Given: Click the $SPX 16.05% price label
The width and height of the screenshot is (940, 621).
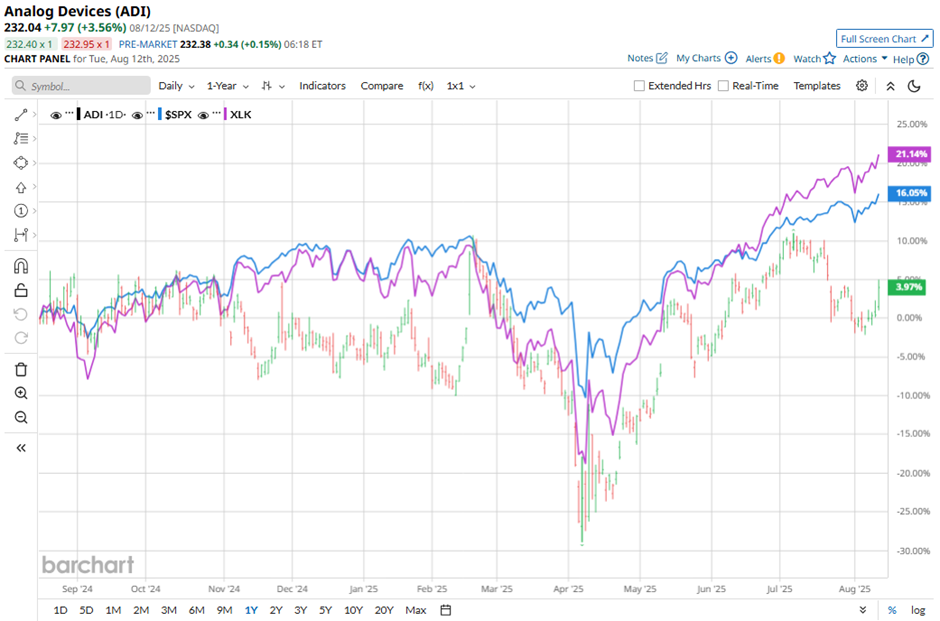Looking at the screenshot, I should click(909, 193).
